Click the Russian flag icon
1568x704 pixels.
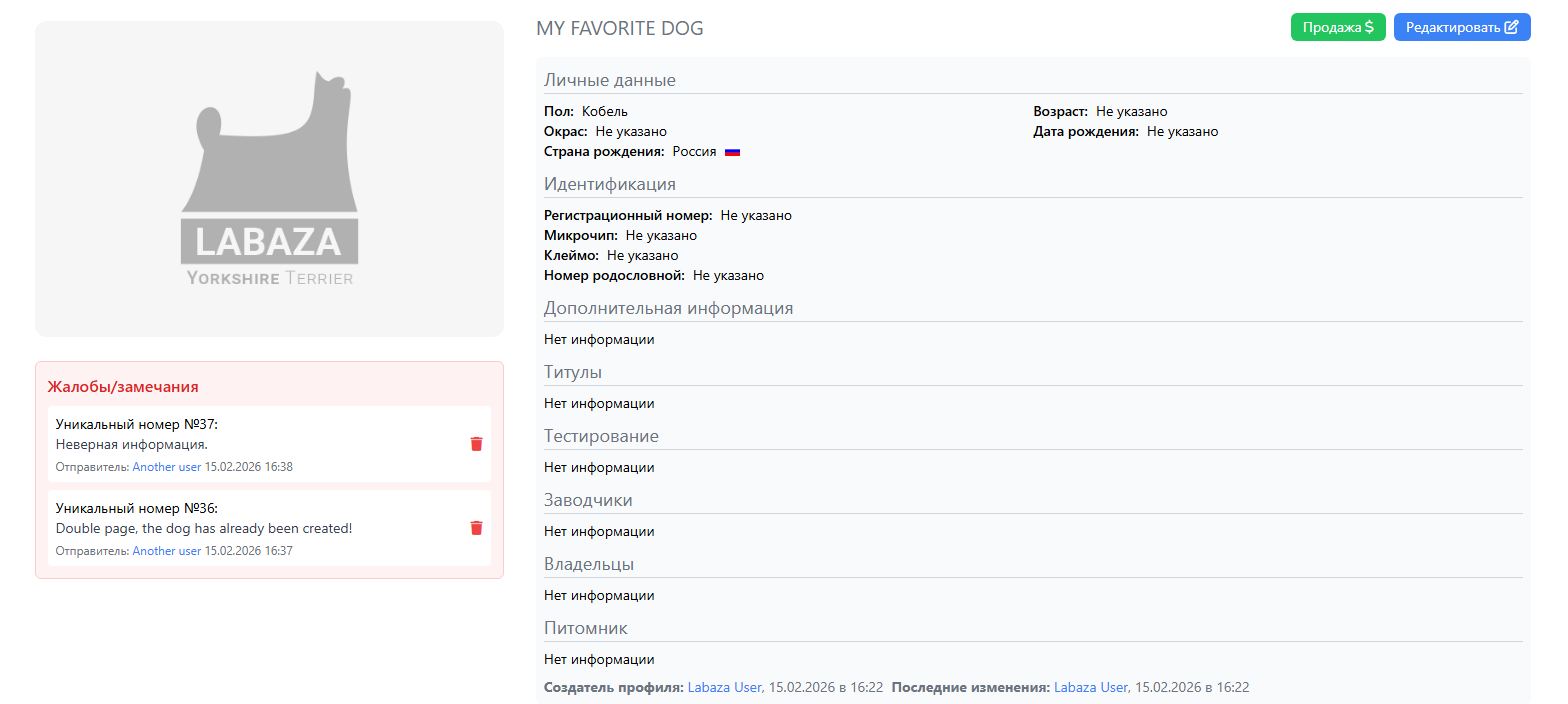point(732,152)
